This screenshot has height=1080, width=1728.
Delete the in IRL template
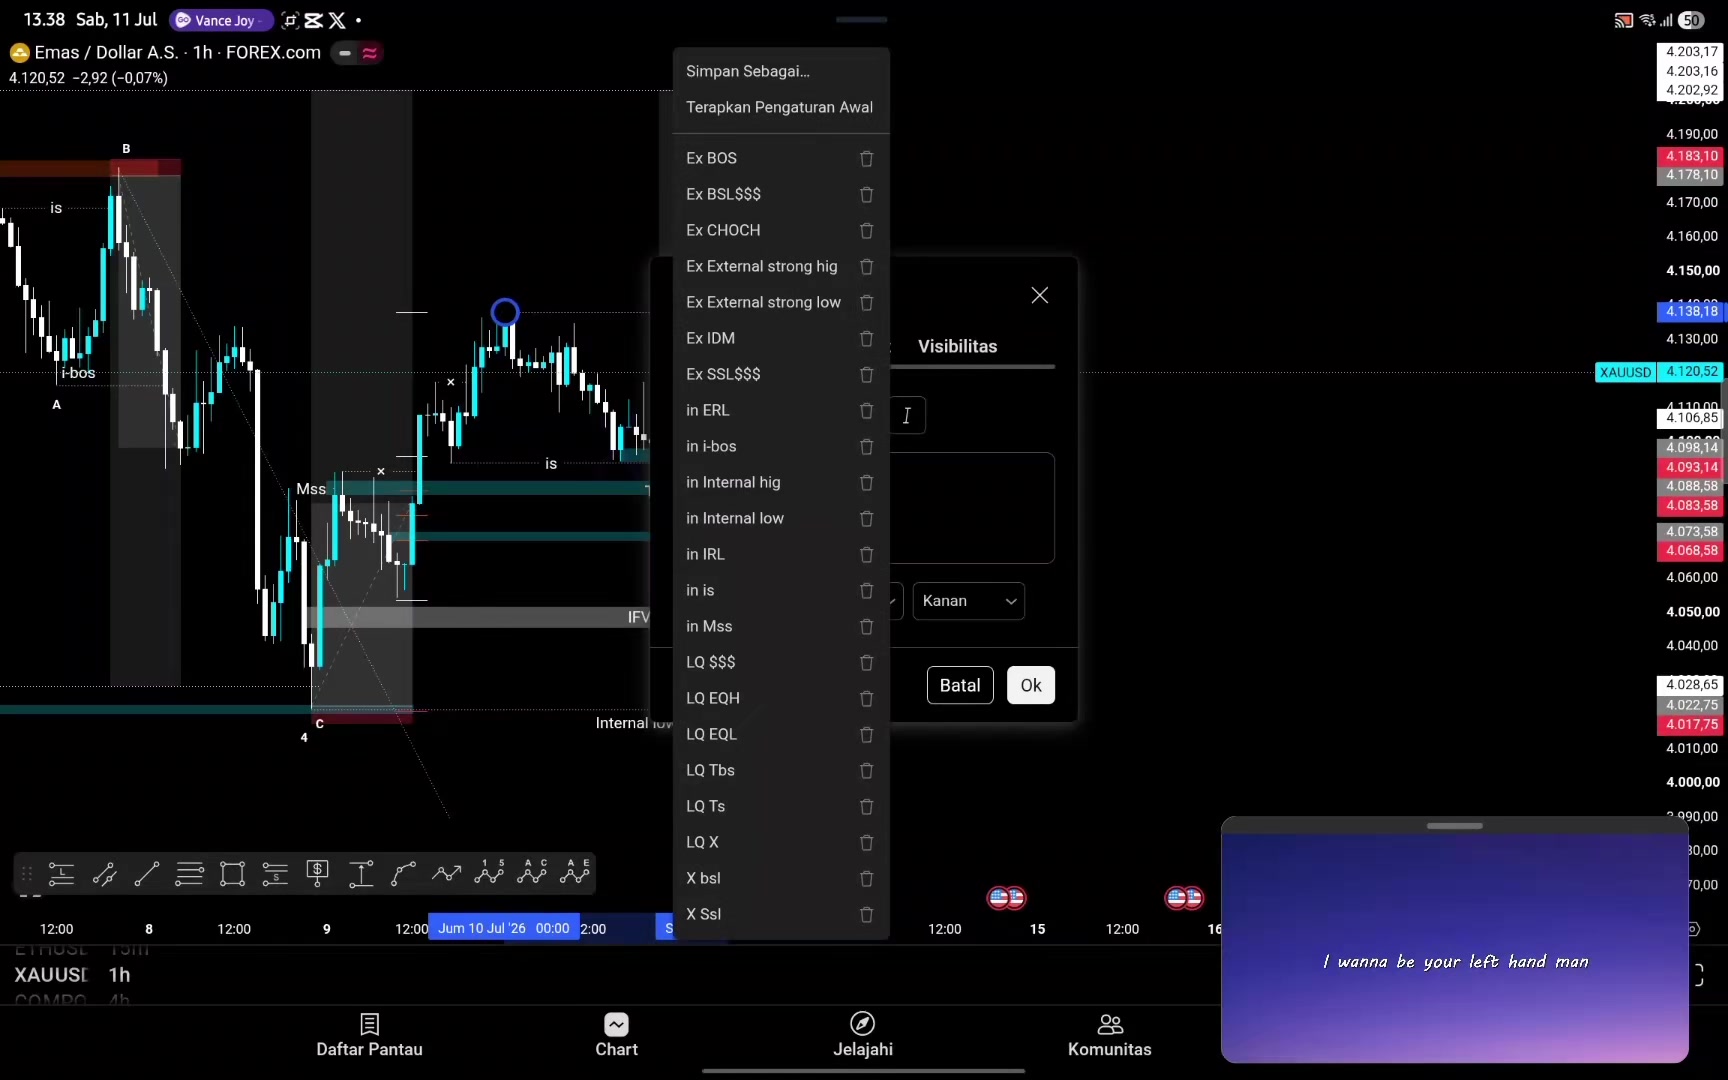tap(867, 554)
